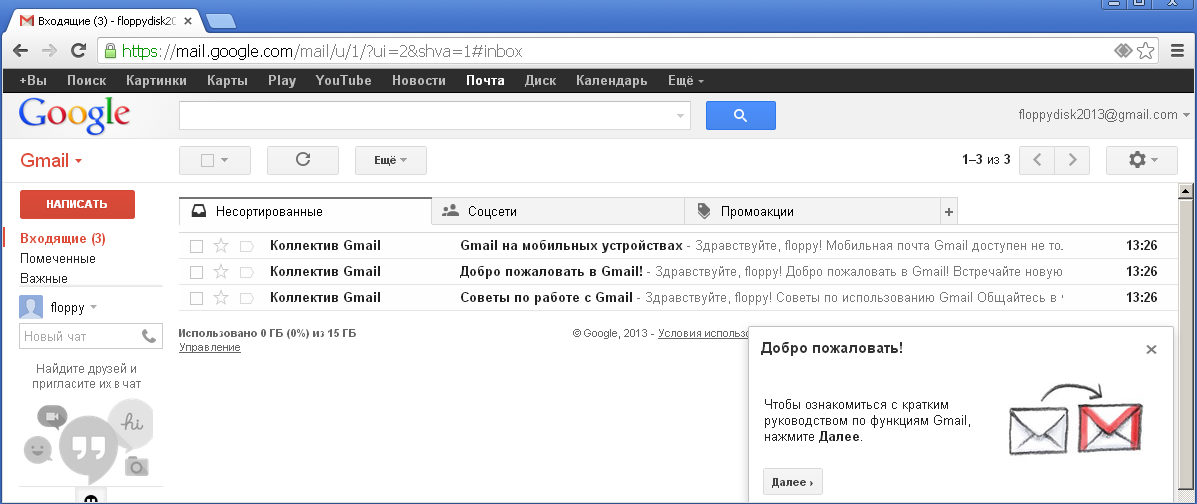Open Карты in the Google bar

tap(227, 80)
